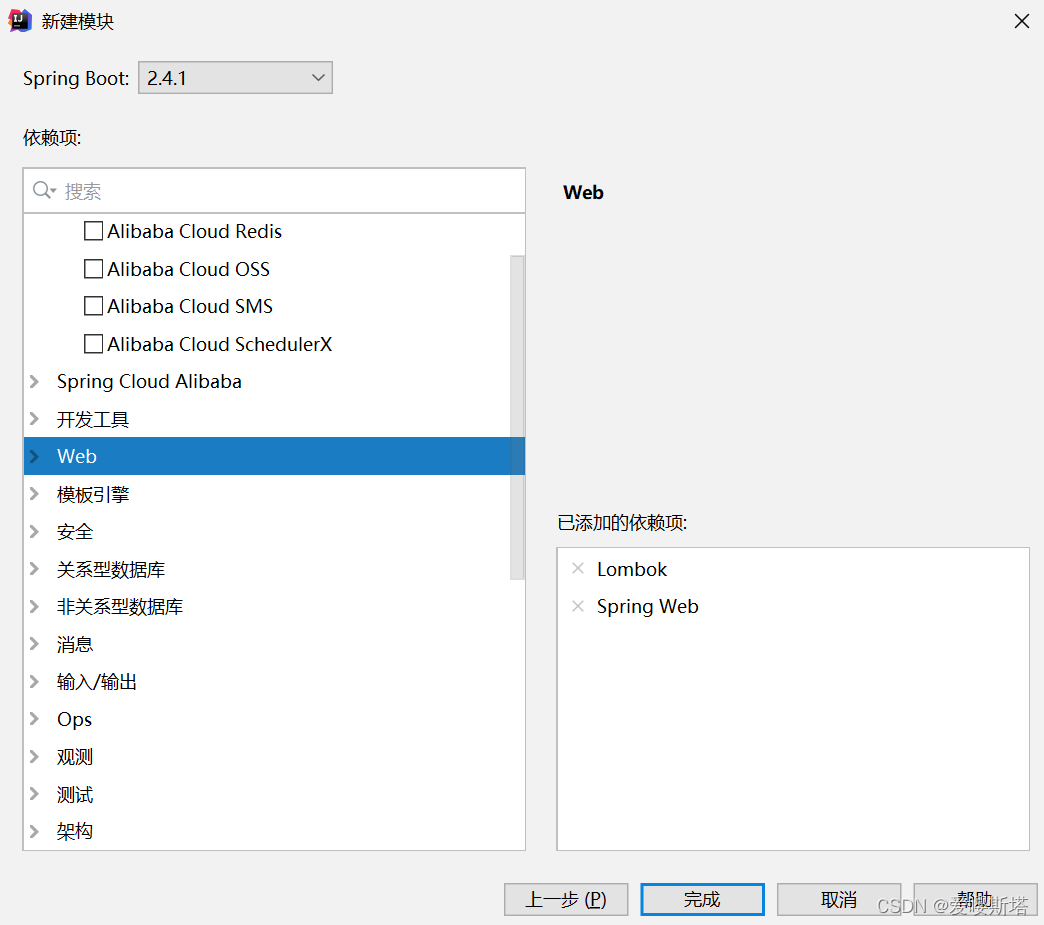Expand the 非关系型数据库 category
1044x925 pixels.
click(x=35, y=606)
